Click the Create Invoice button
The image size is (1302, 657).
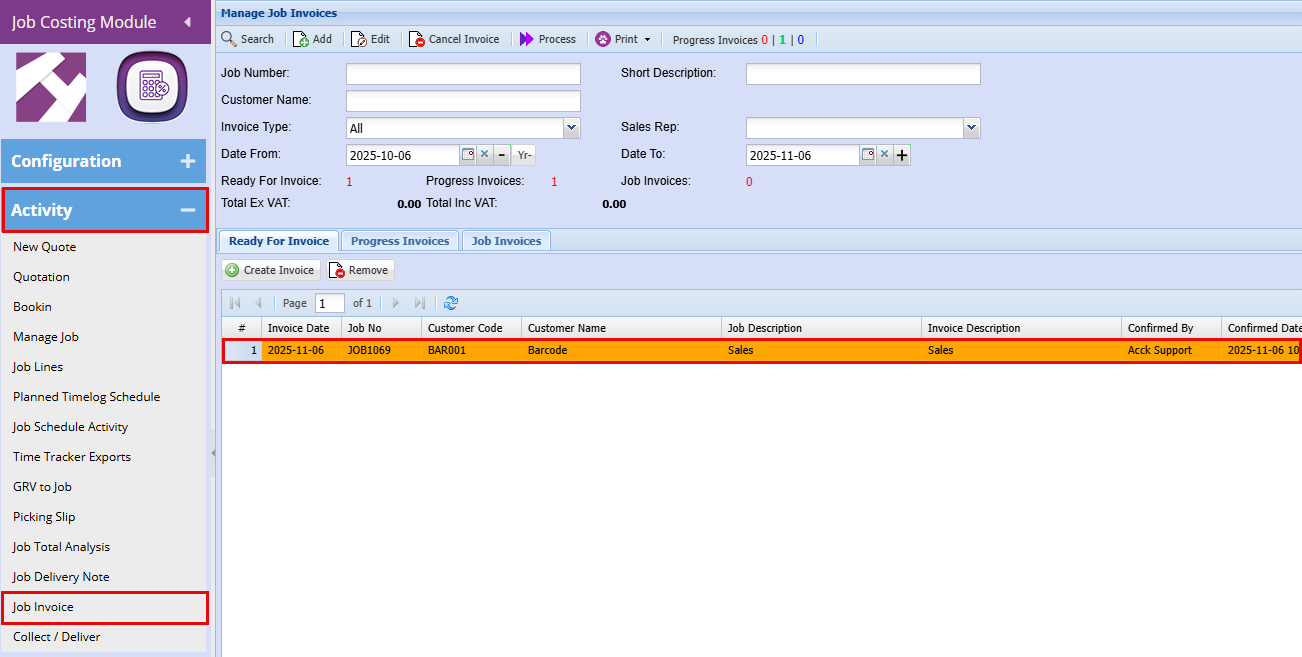click(x=270, y=270)
